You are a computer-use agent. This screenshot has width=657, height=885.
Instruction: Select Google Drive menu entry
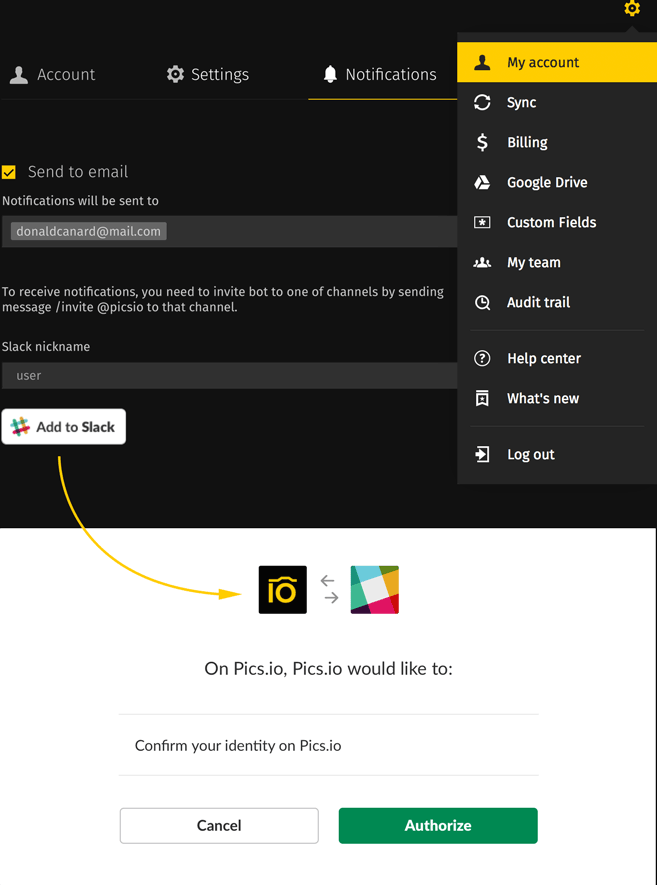click(557, 182)
